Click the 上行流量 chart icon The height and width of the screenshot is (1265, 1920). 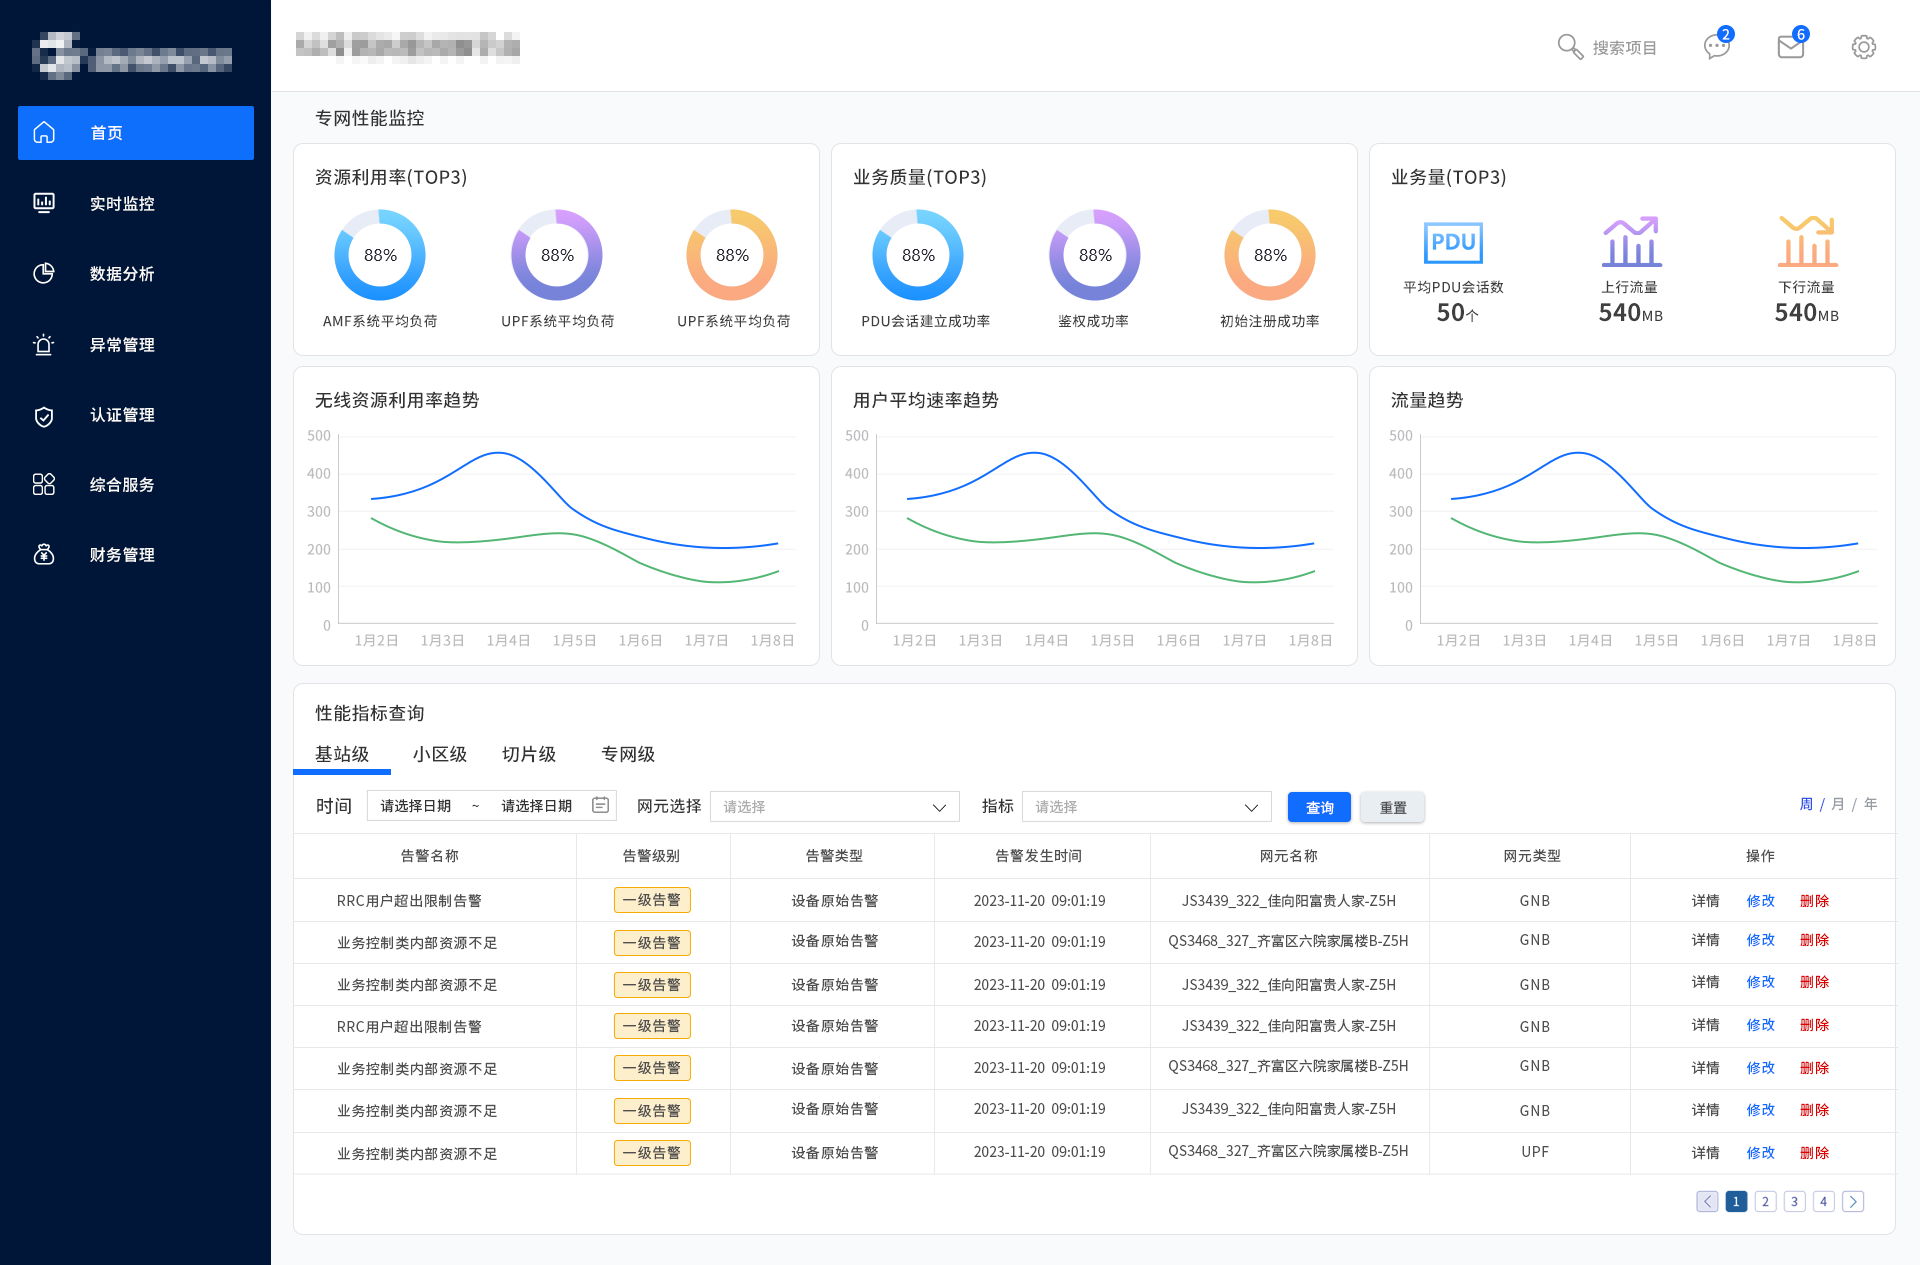[x=1631, y=241]
